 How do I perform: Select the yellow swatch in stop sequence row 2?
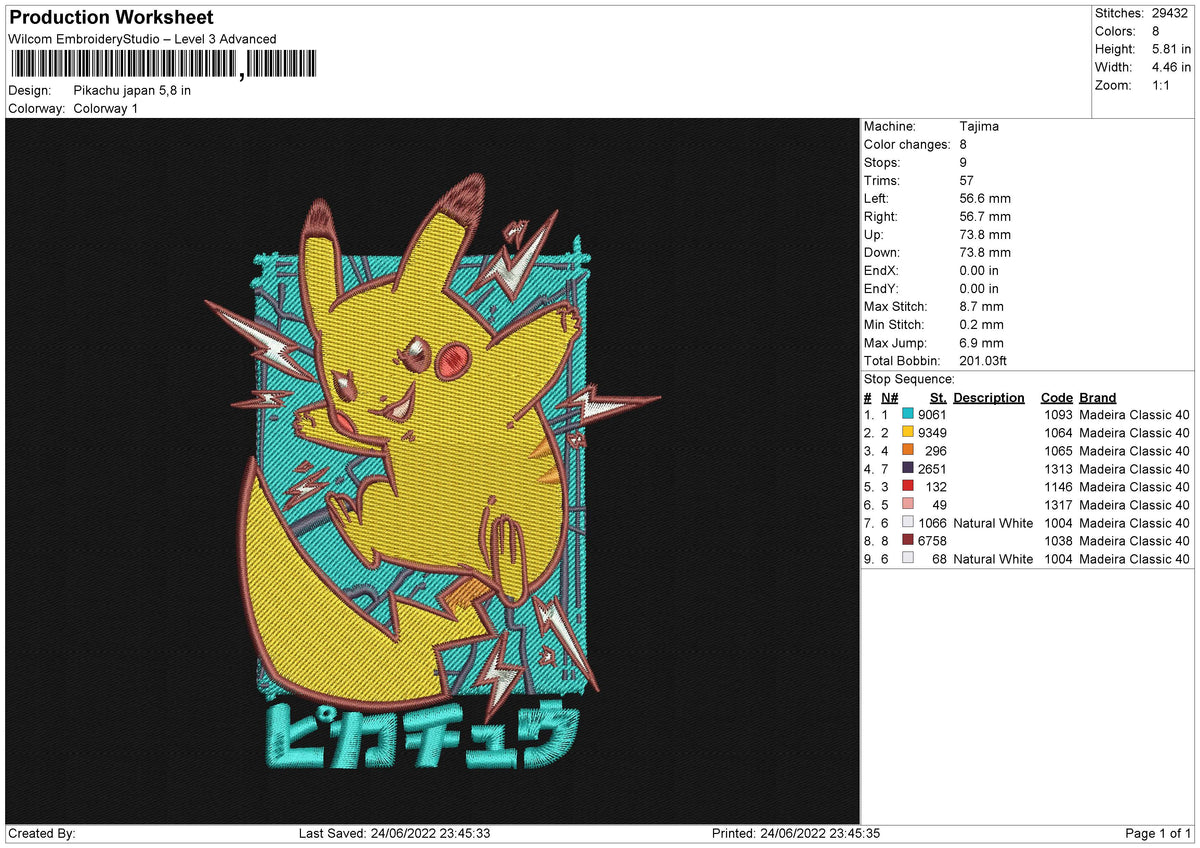(910, 432)
